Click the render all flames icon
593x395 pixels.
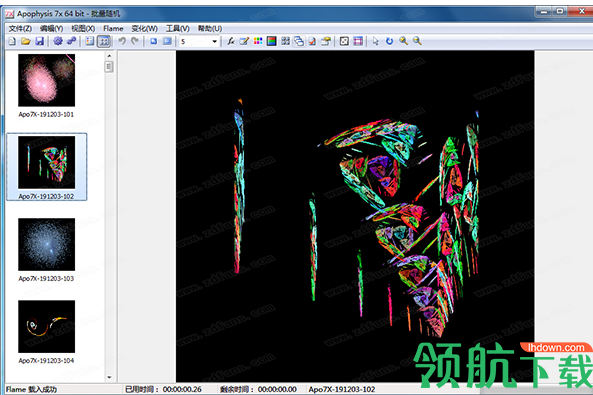click(x=71, y=41)
